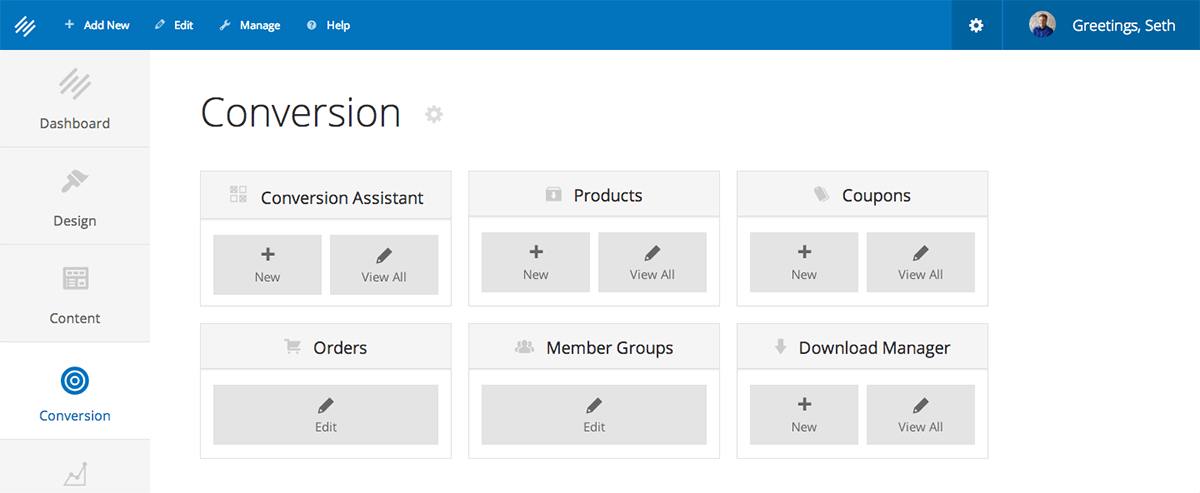Click the Orders header
The image size is (1200, 493).
tap(326, 346)
